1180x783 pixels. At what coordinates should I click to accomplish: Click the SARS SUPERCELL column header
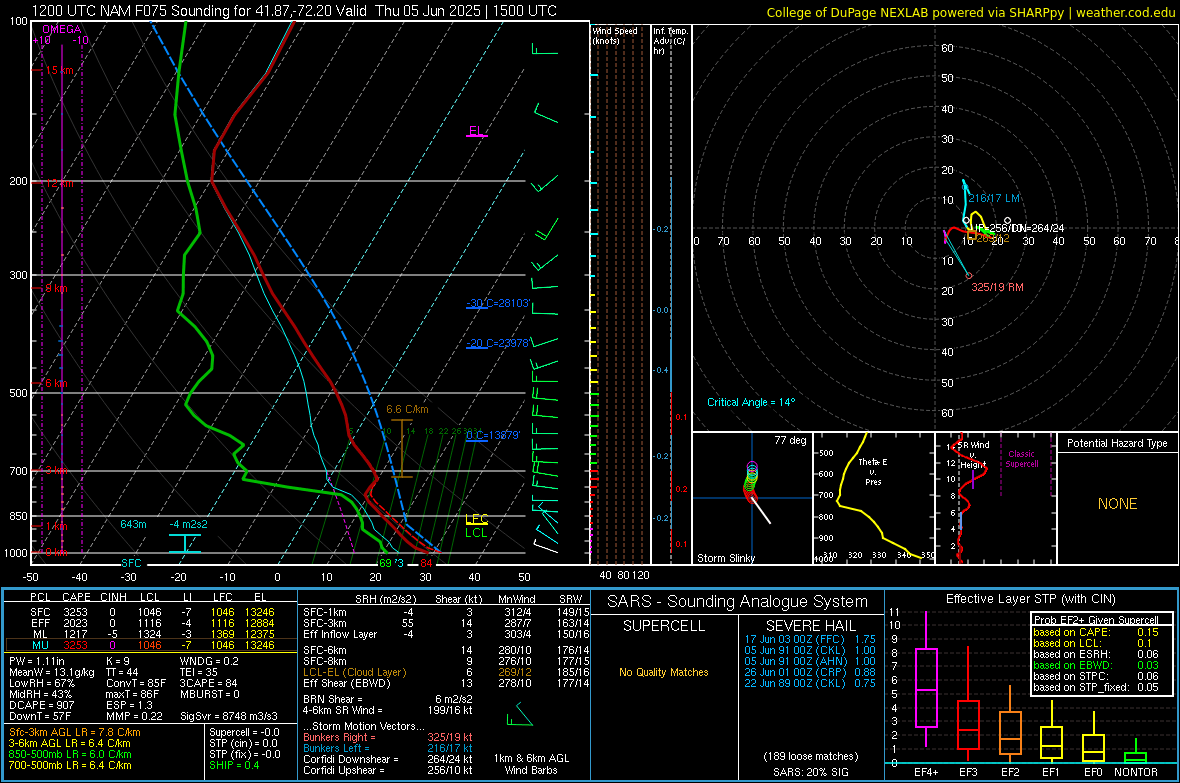(x=664, y=626)
